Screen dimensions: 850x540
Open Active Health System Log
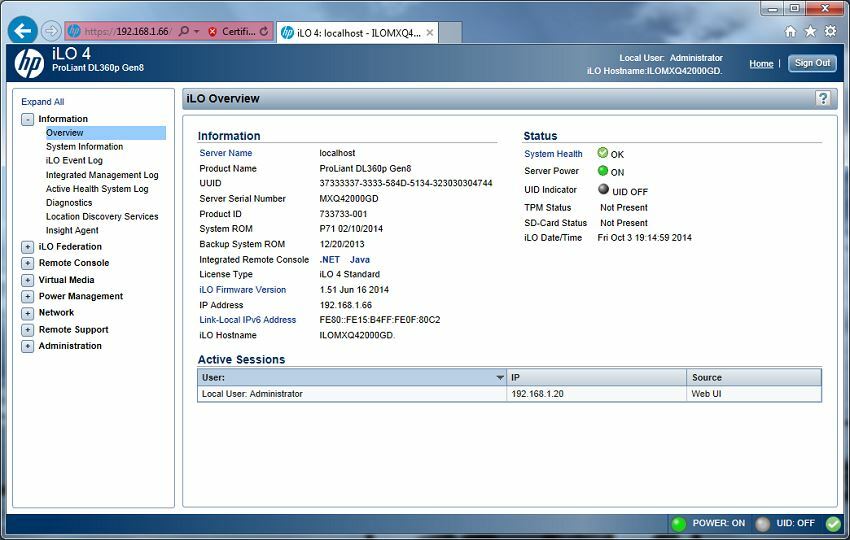[97, 189]
